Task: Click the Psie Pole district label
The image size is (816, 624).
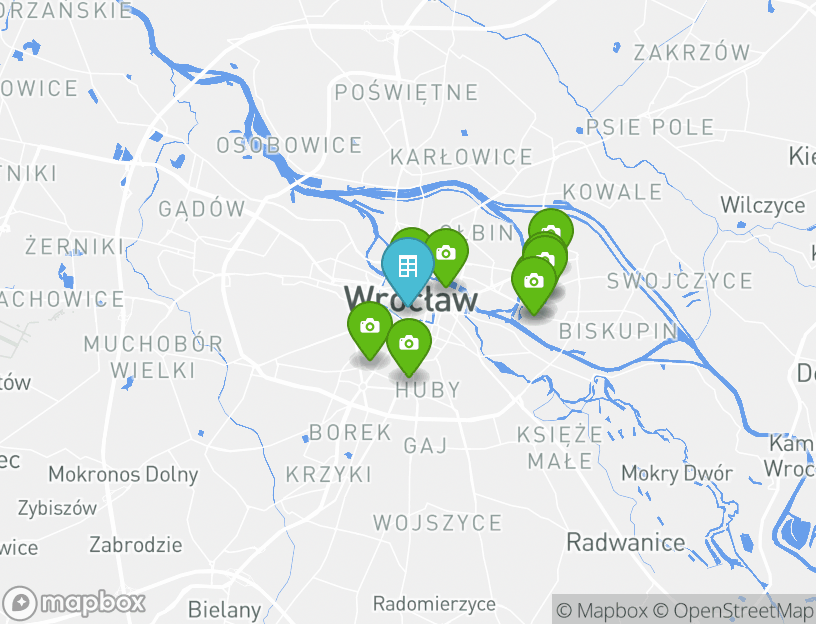Action: click(650, 128)
